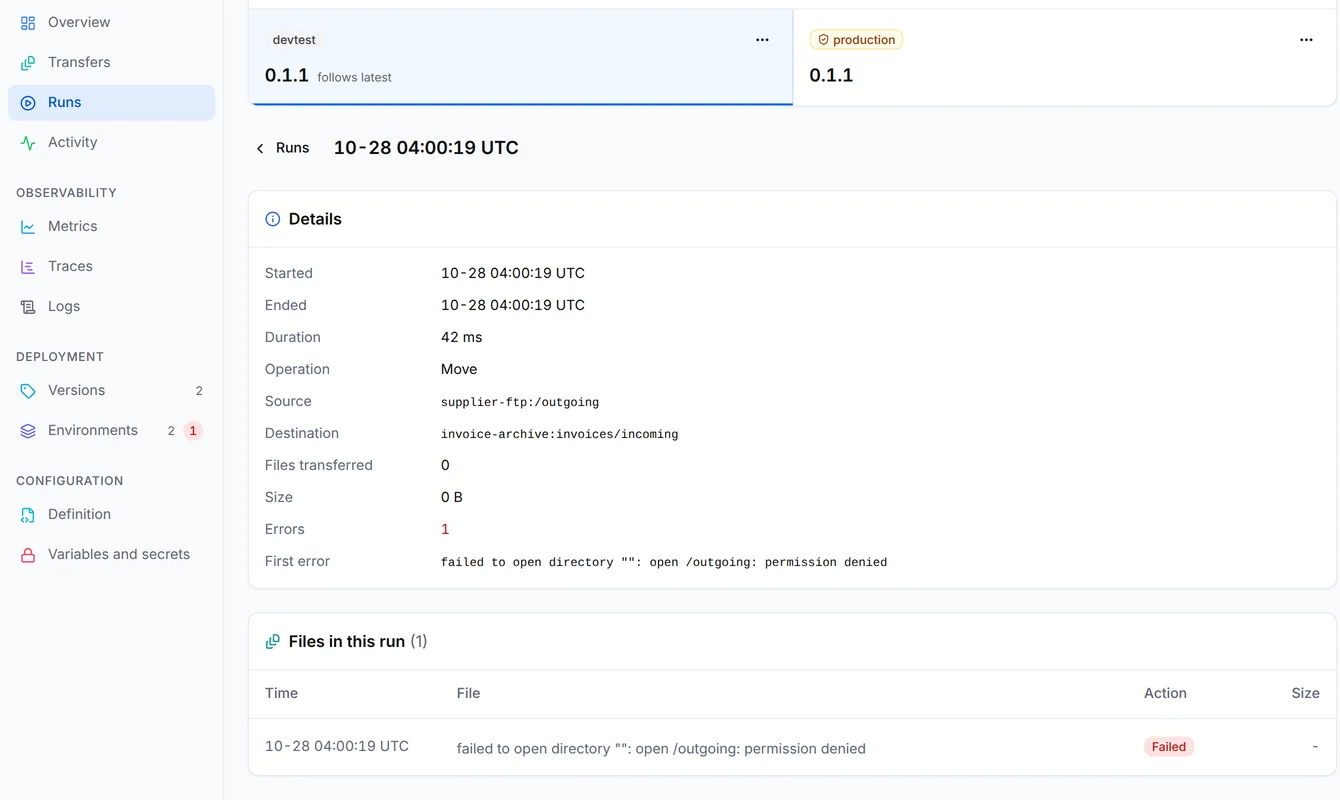Screen dimensions: 1340x800
Task: Click the File column header
Action: pos(468,693)
